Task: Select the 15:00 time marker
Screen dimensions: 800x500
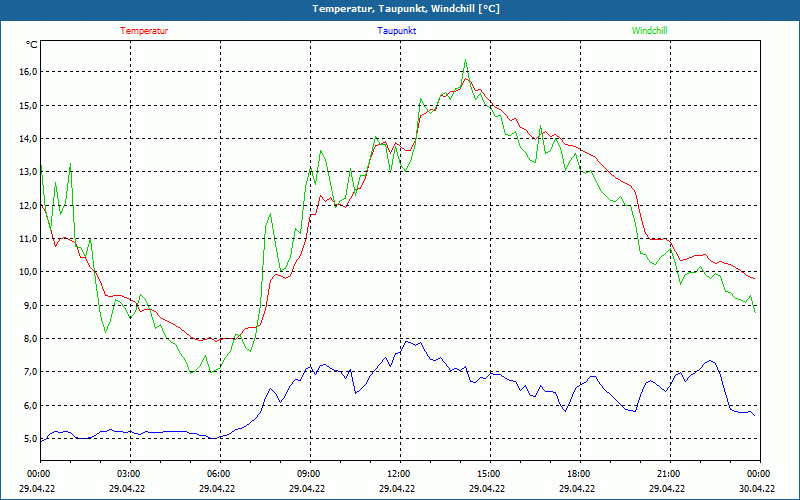Action: coord(489,474)
